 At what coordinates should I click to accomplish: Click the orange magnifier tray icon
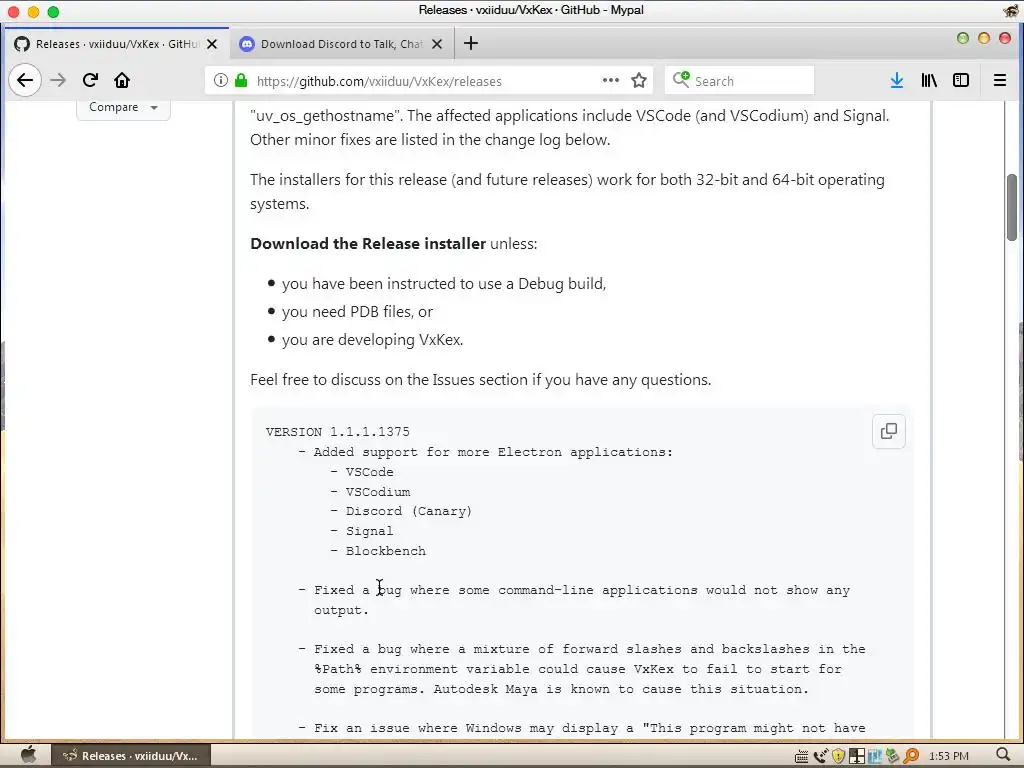pyautogui.click(x=910, y=756)
